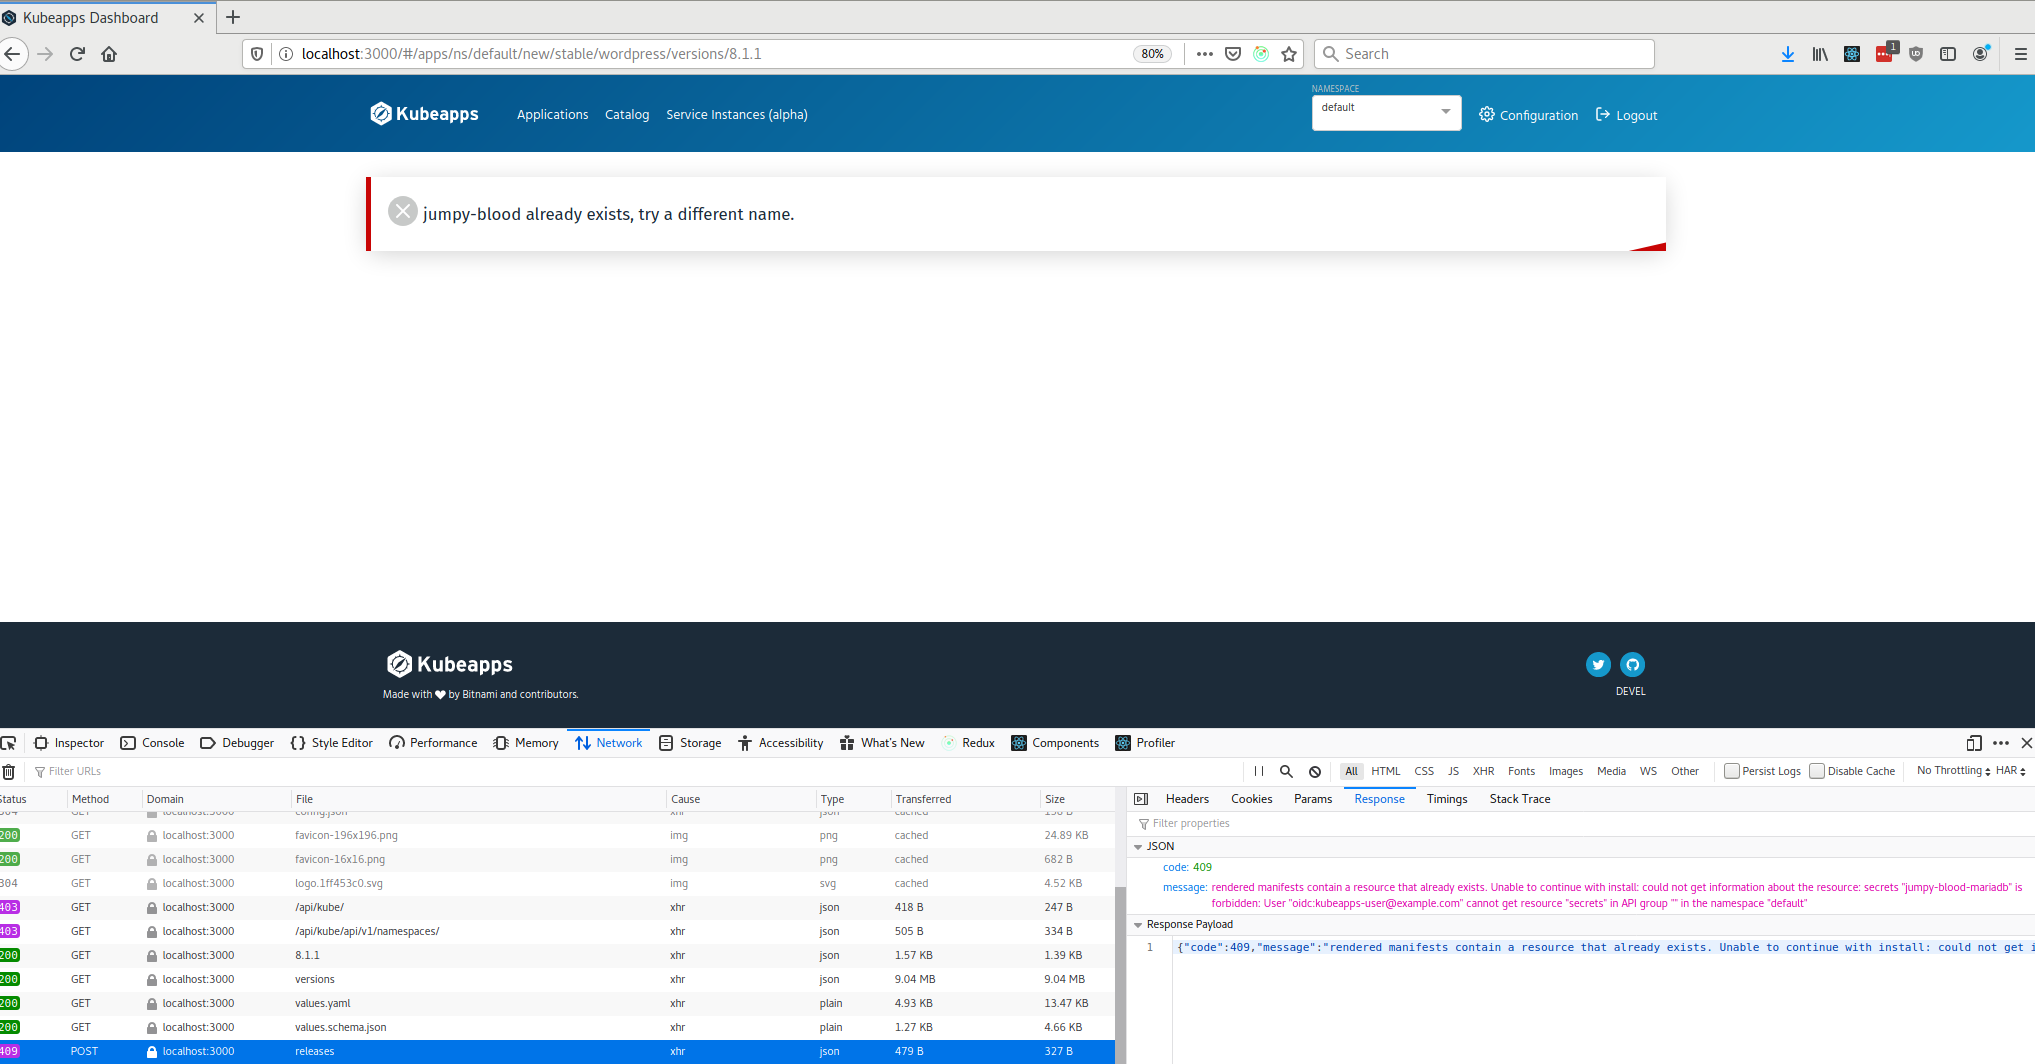Click the Logout button

click(1625, 114)
